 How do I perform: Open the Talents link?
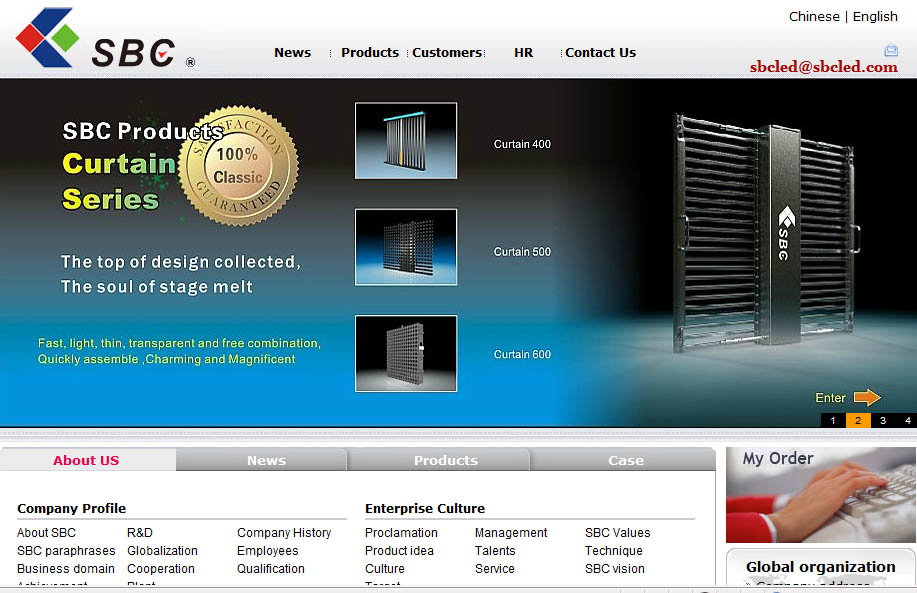coord(495,551)
